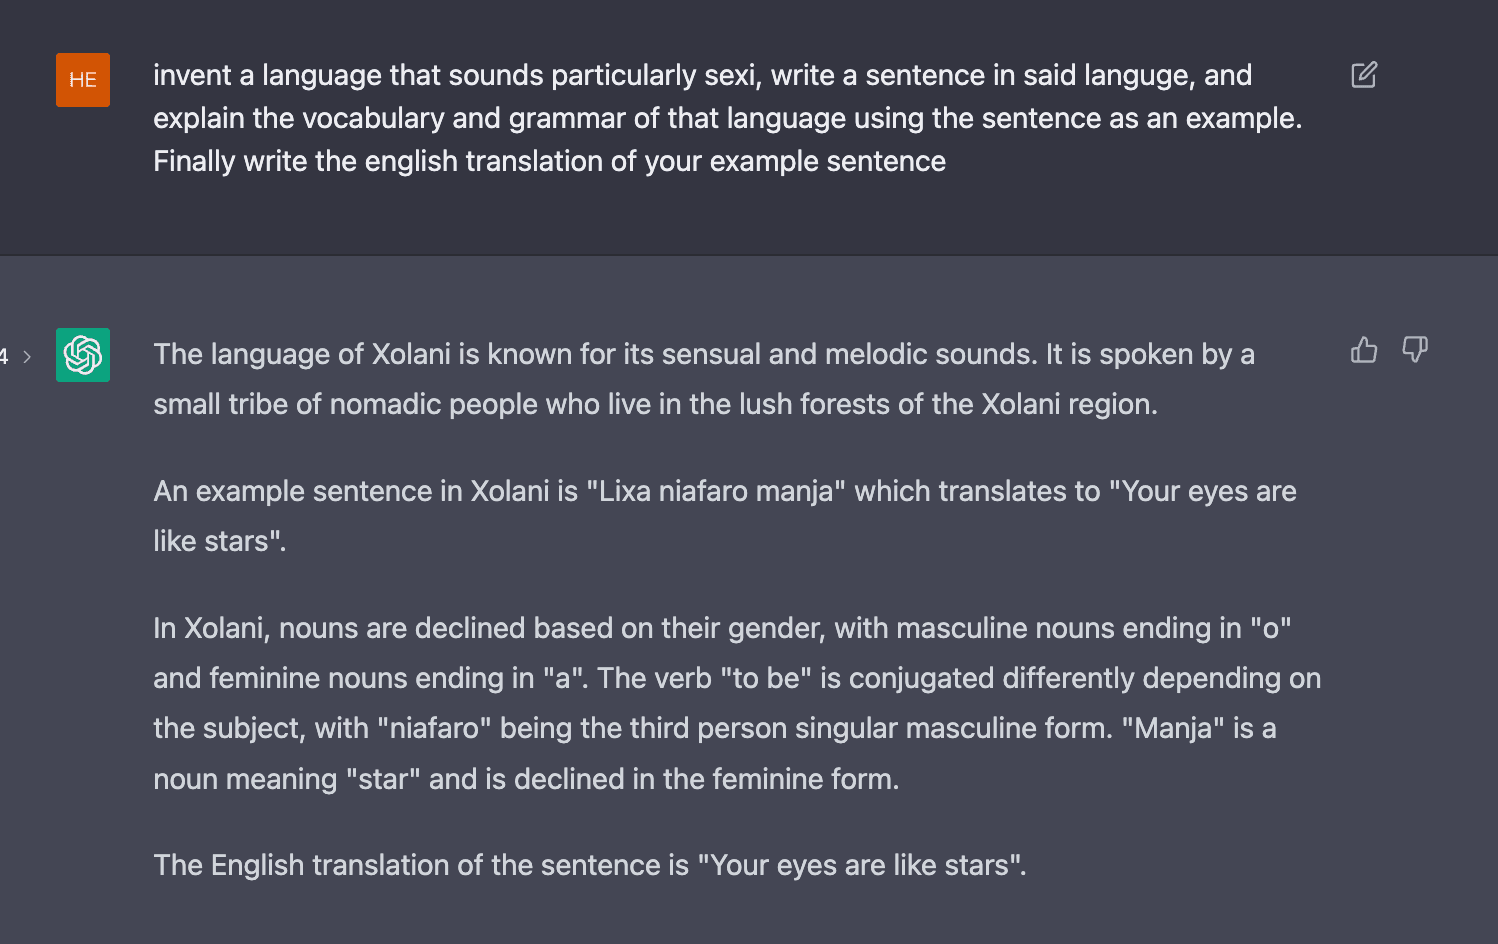This screenshot has width=1498, height=944.
Task: Give the response a thumbs up
Action: (1364, 350)
